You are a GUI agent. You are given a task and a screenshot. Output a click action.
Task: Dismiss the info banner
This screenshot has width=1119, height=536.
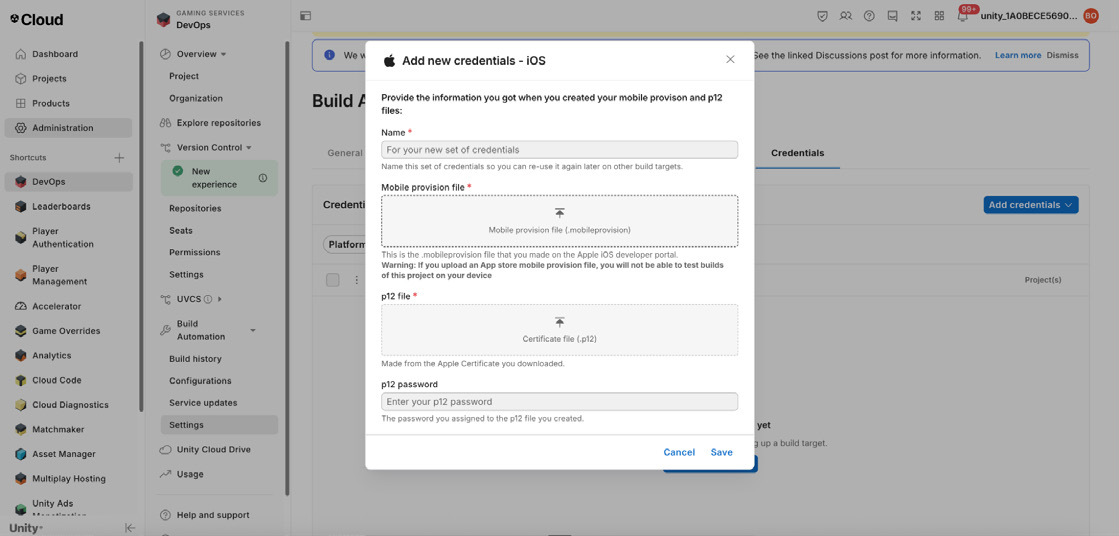tap(1063, 55)
